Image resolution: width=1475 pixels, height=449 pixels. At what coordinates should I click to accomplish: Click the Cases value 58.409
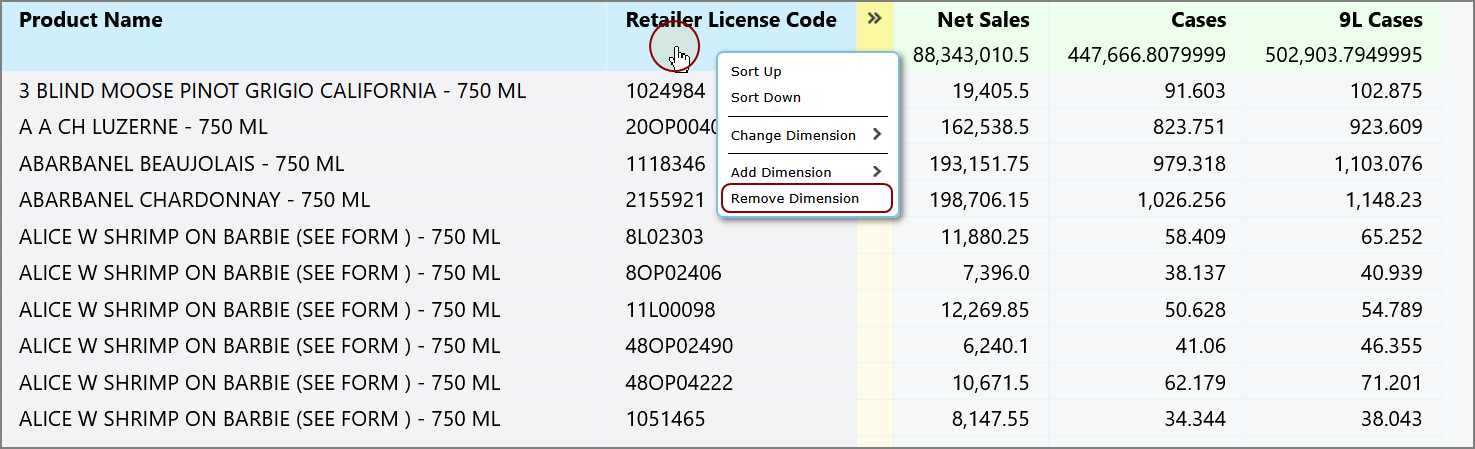pyautogui.click(x=1195, y=237)
